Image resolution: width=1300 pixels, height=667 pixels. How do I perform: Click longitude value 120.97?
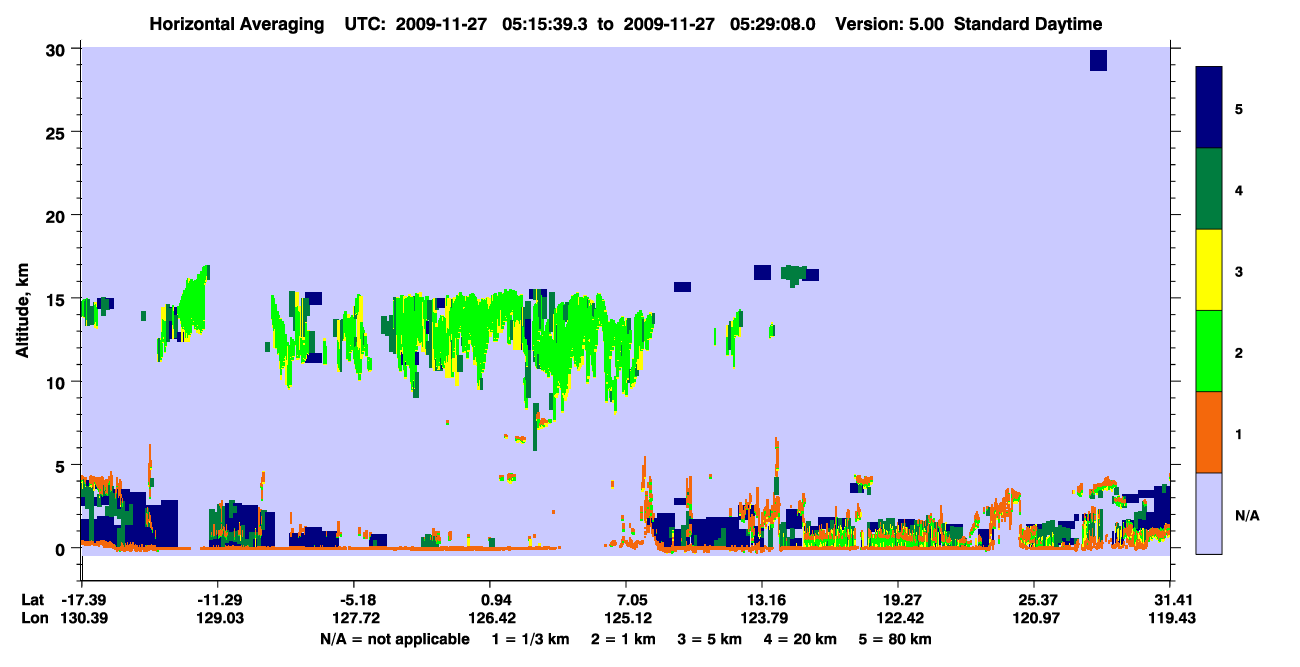click(1034, 619)
